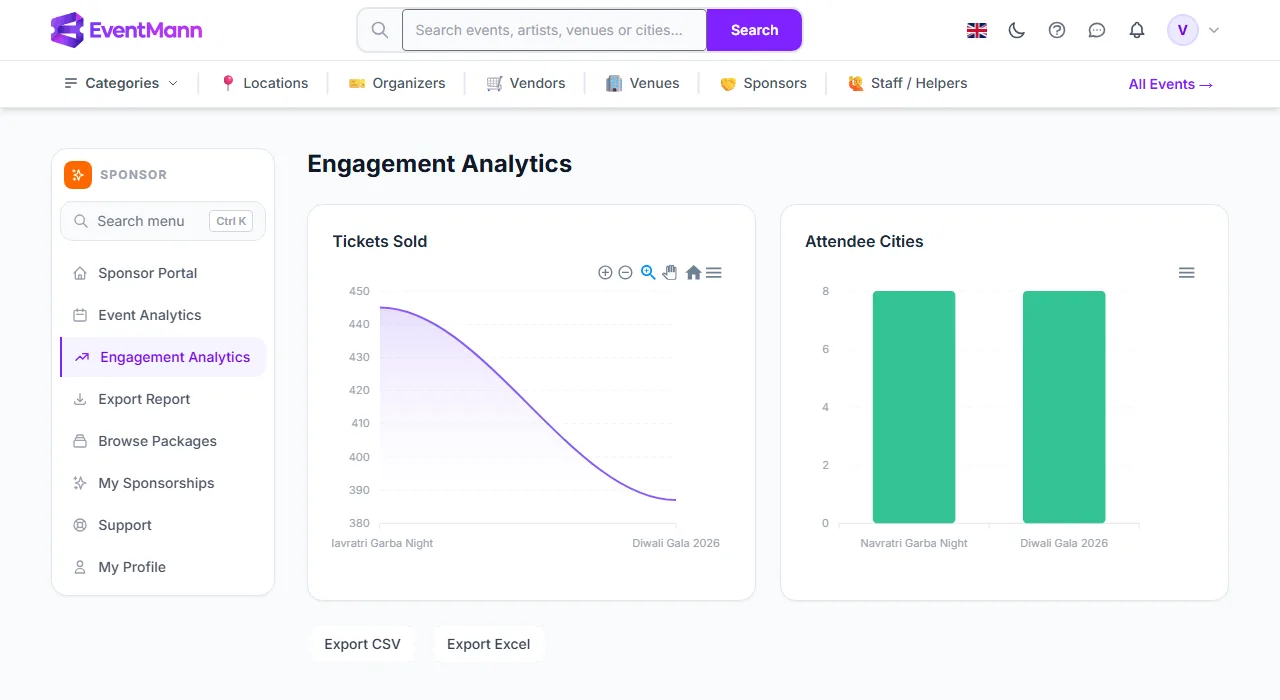Screen dimensions: 1280x700
Task: Click Navratri Garba Night label under bar chart
Action: (x=914, y=543)
